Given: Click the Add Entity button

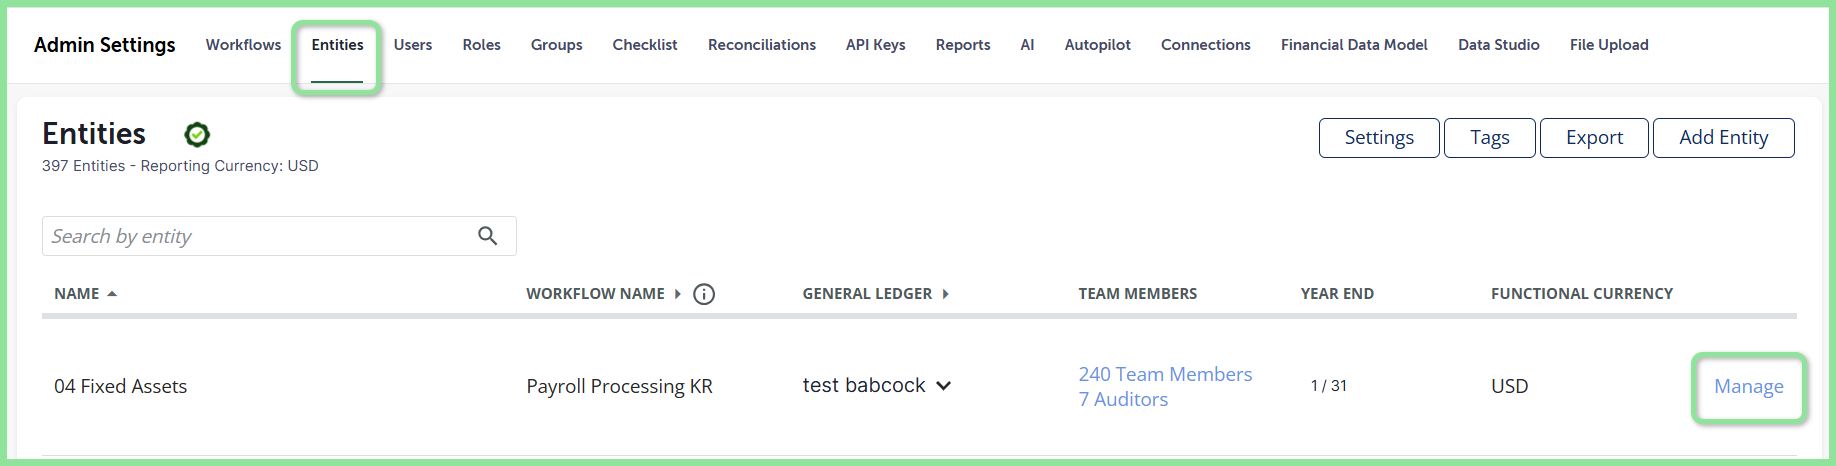Looking at the screenshot, I should 1723,138.
